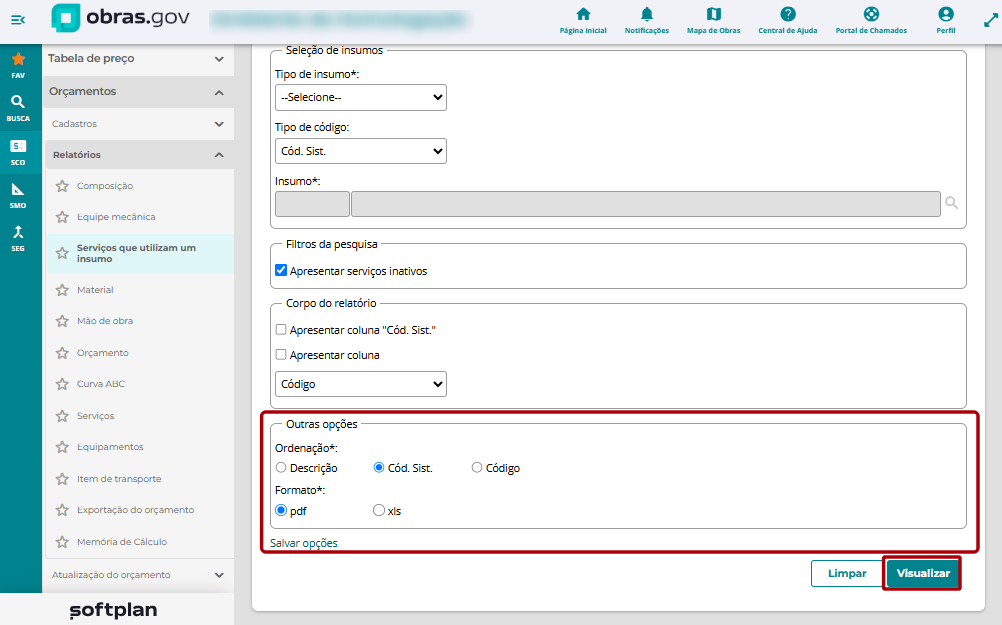Open the Composição report
The height and width of the screenshot is (625, 1002).
click(x=105, y=186)
